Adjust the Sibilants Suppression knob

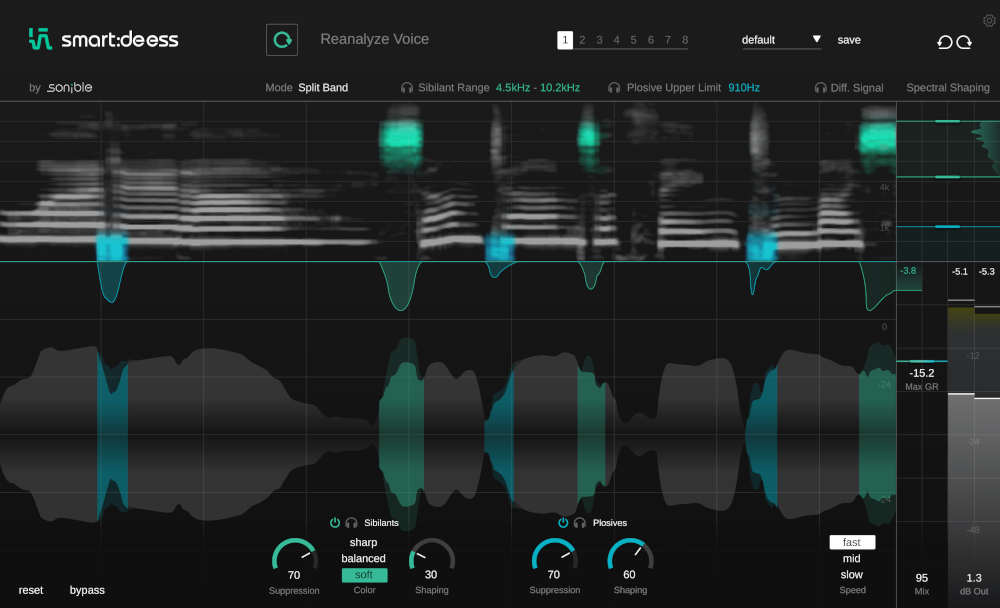point(293,556)
